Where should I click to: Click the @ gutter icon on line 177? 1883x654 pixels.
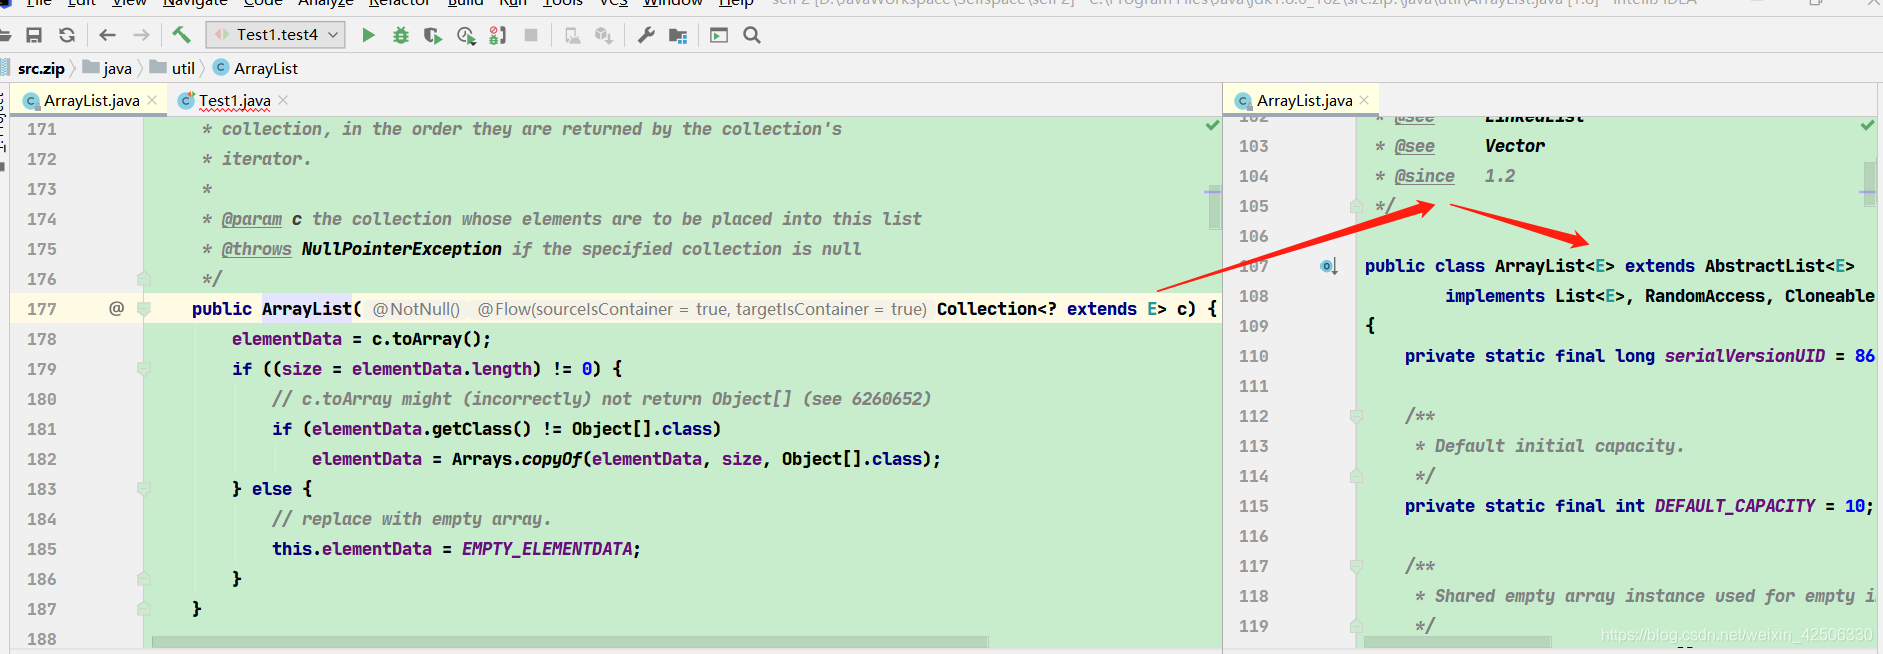click(x=117, y=308)
